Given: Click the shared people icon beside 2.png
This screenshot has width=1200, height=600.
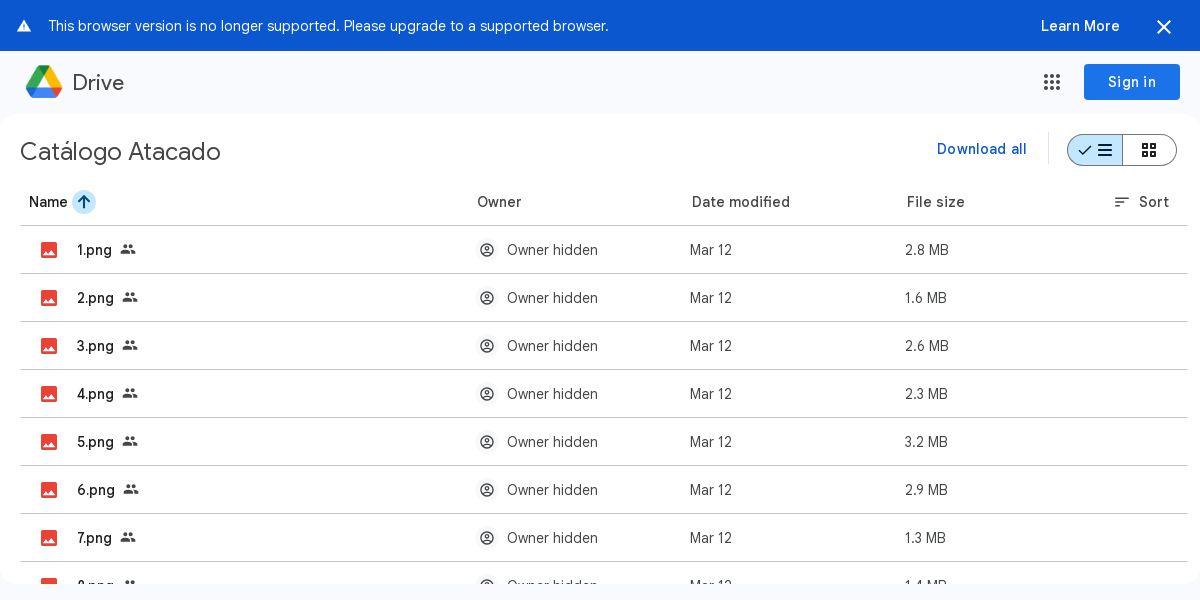Looking at the screenshot, I should [130, 298].
